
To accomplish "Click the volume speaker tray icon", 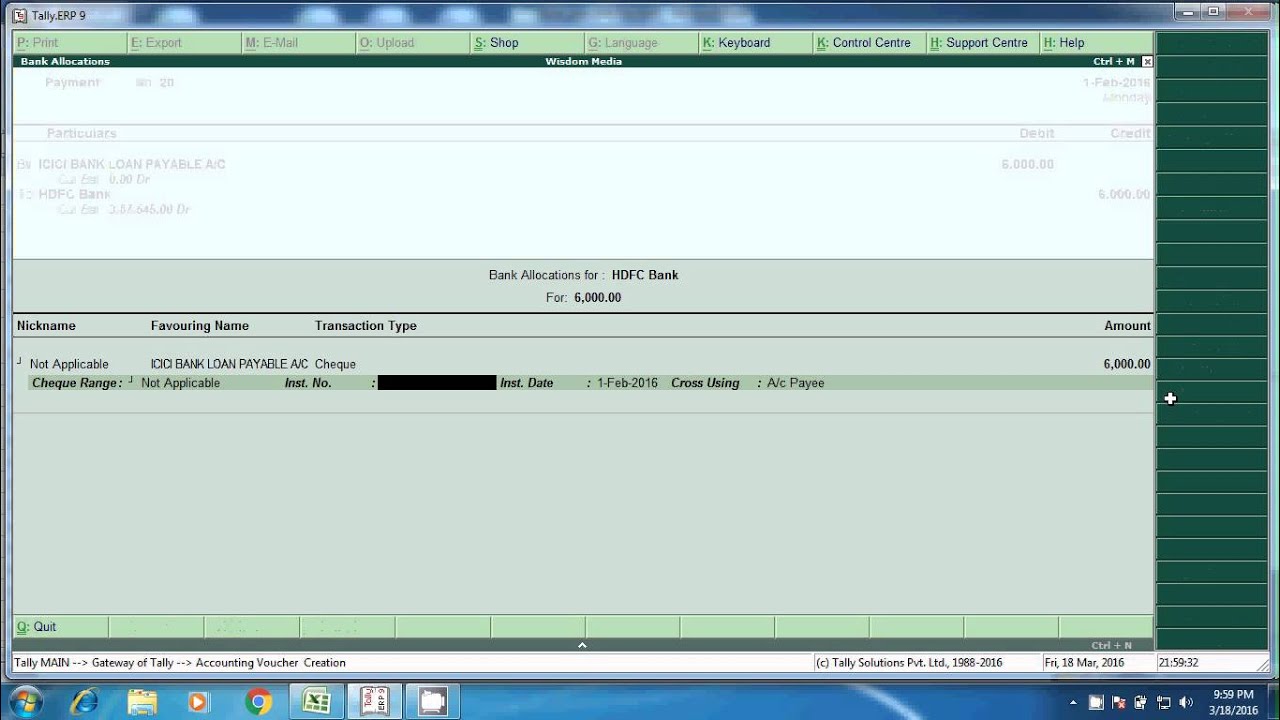I will coord(1186,702).
